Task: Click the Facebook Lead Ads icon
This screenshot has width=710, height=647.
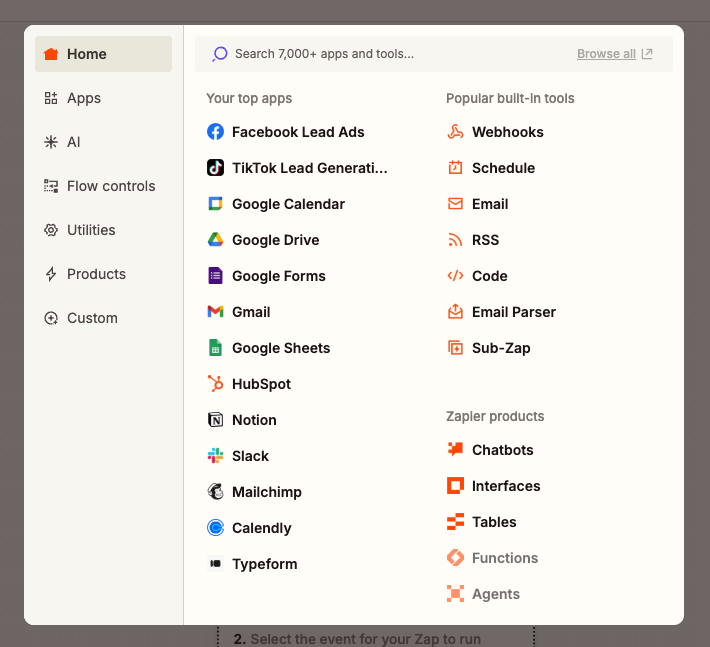Action: pos(215,132)
